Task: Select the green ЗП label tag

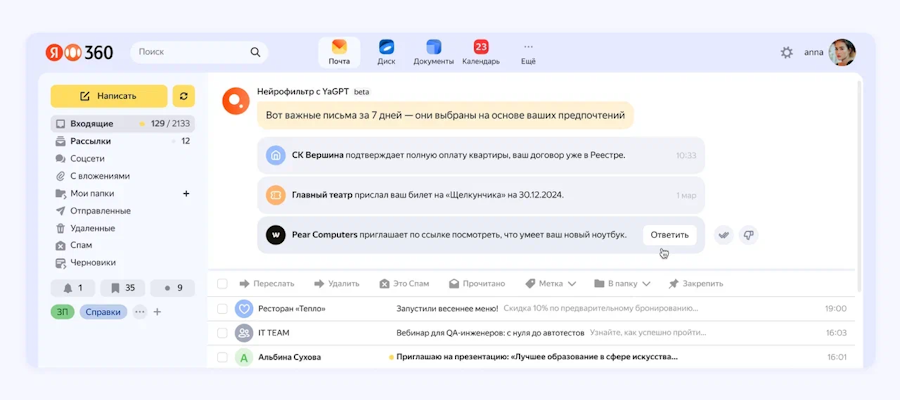Action: (63, 312)
